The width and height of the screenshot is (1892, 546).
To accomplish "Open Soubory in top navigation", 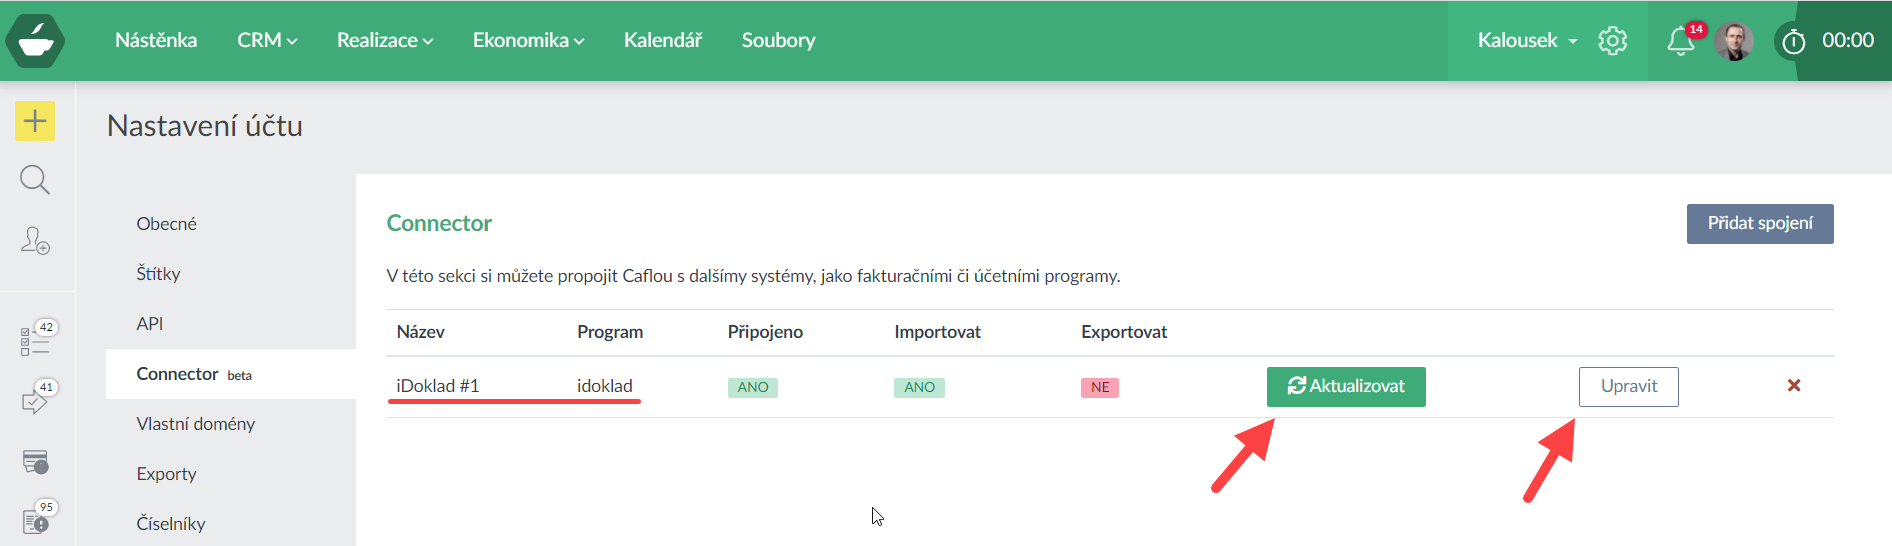I will 778,41.
